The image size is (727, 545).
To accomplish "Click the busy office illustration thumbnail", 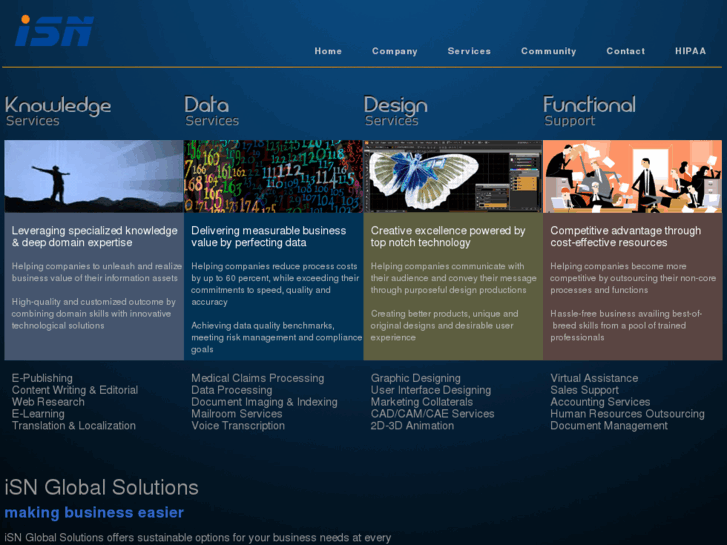I will tap(632, 176).
